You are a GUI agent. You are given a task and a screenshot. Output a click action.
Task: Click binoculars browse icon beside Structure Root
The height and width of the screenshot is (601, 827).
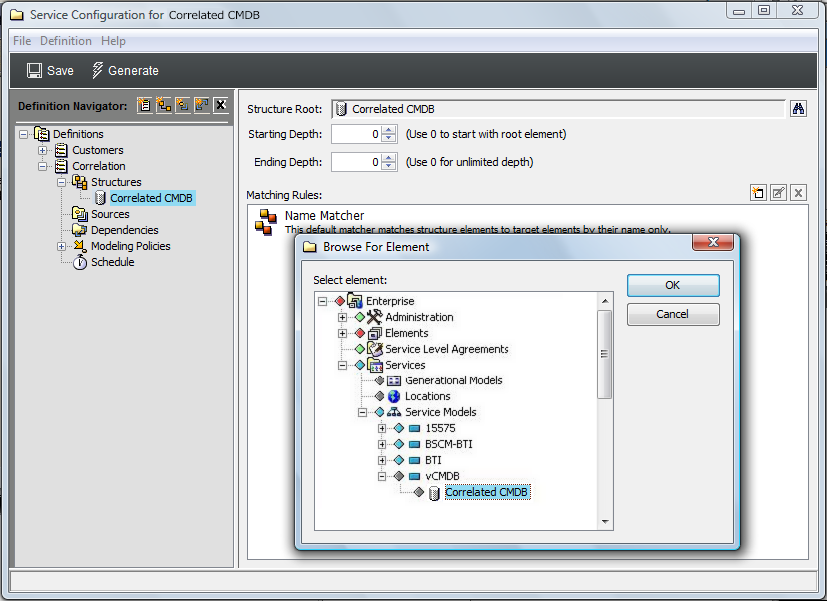point(799,109)
